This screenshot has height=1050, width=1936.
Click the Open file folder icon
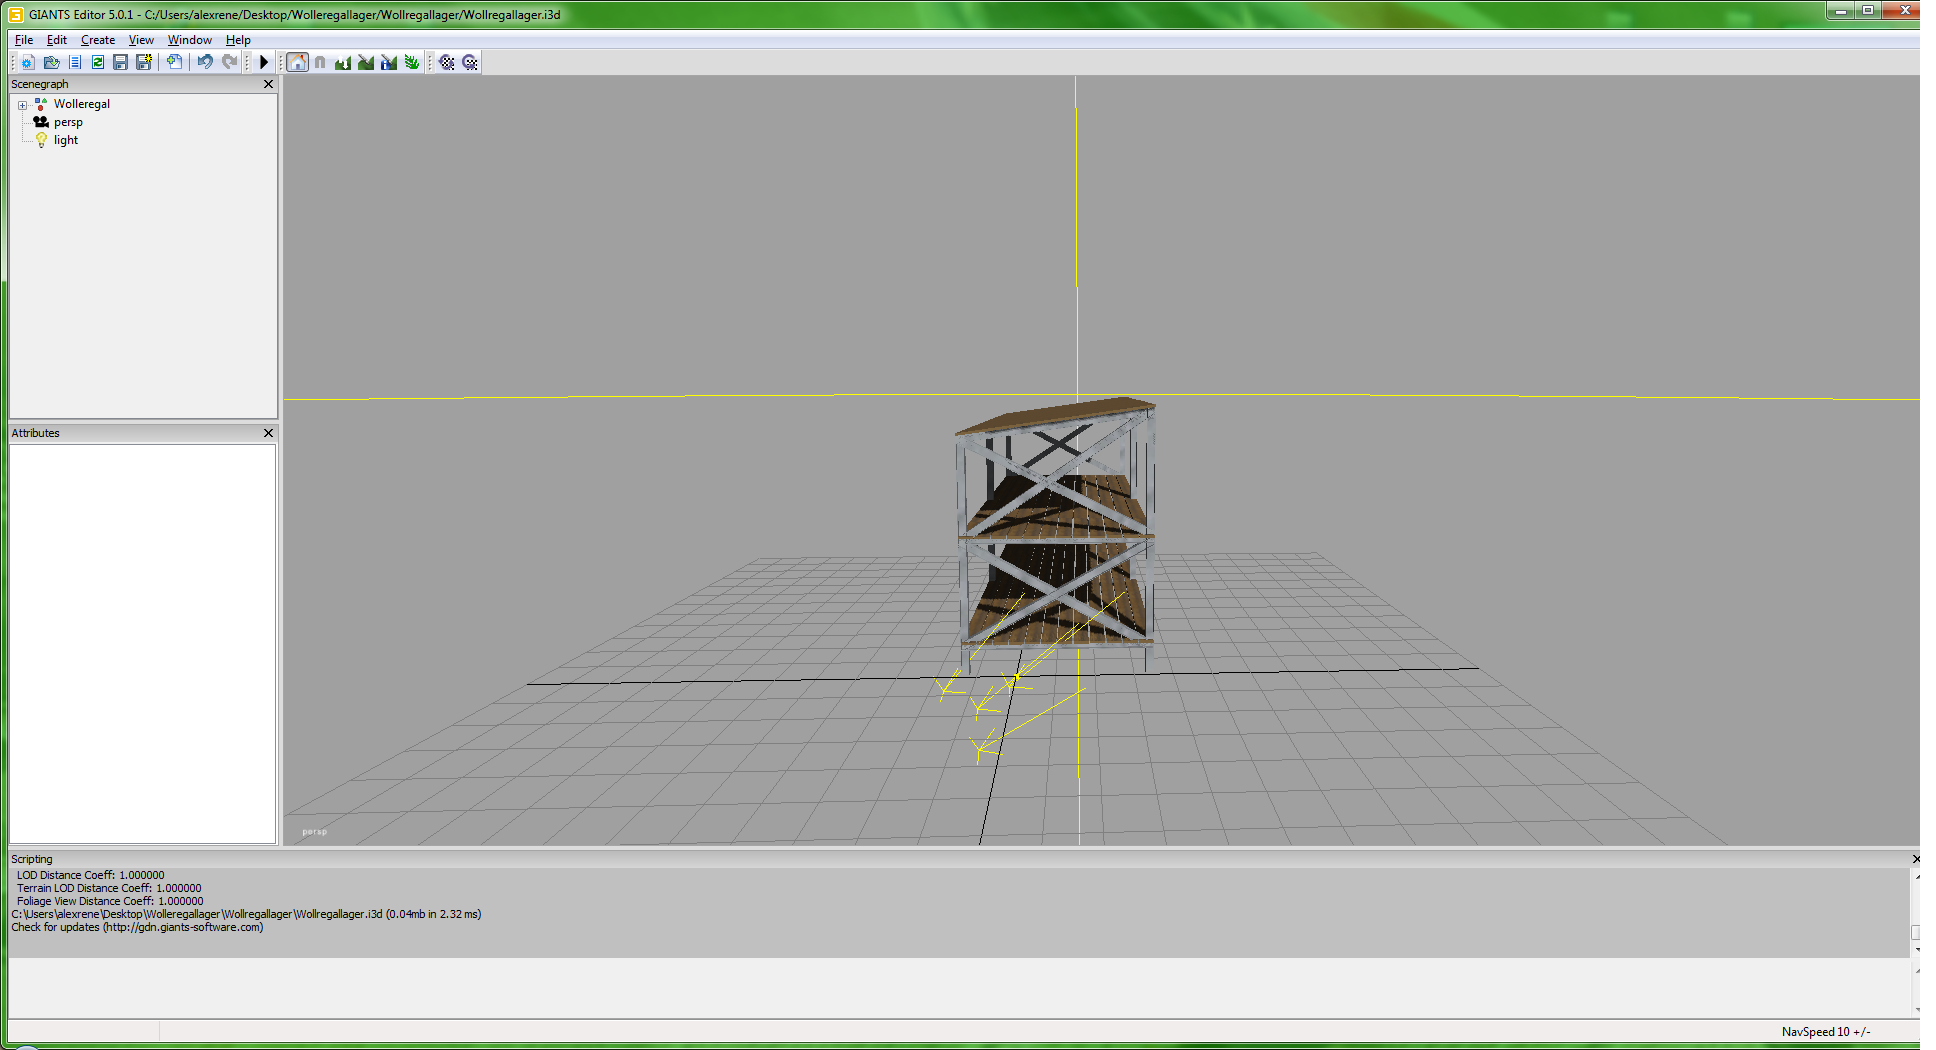click(51, 62)
